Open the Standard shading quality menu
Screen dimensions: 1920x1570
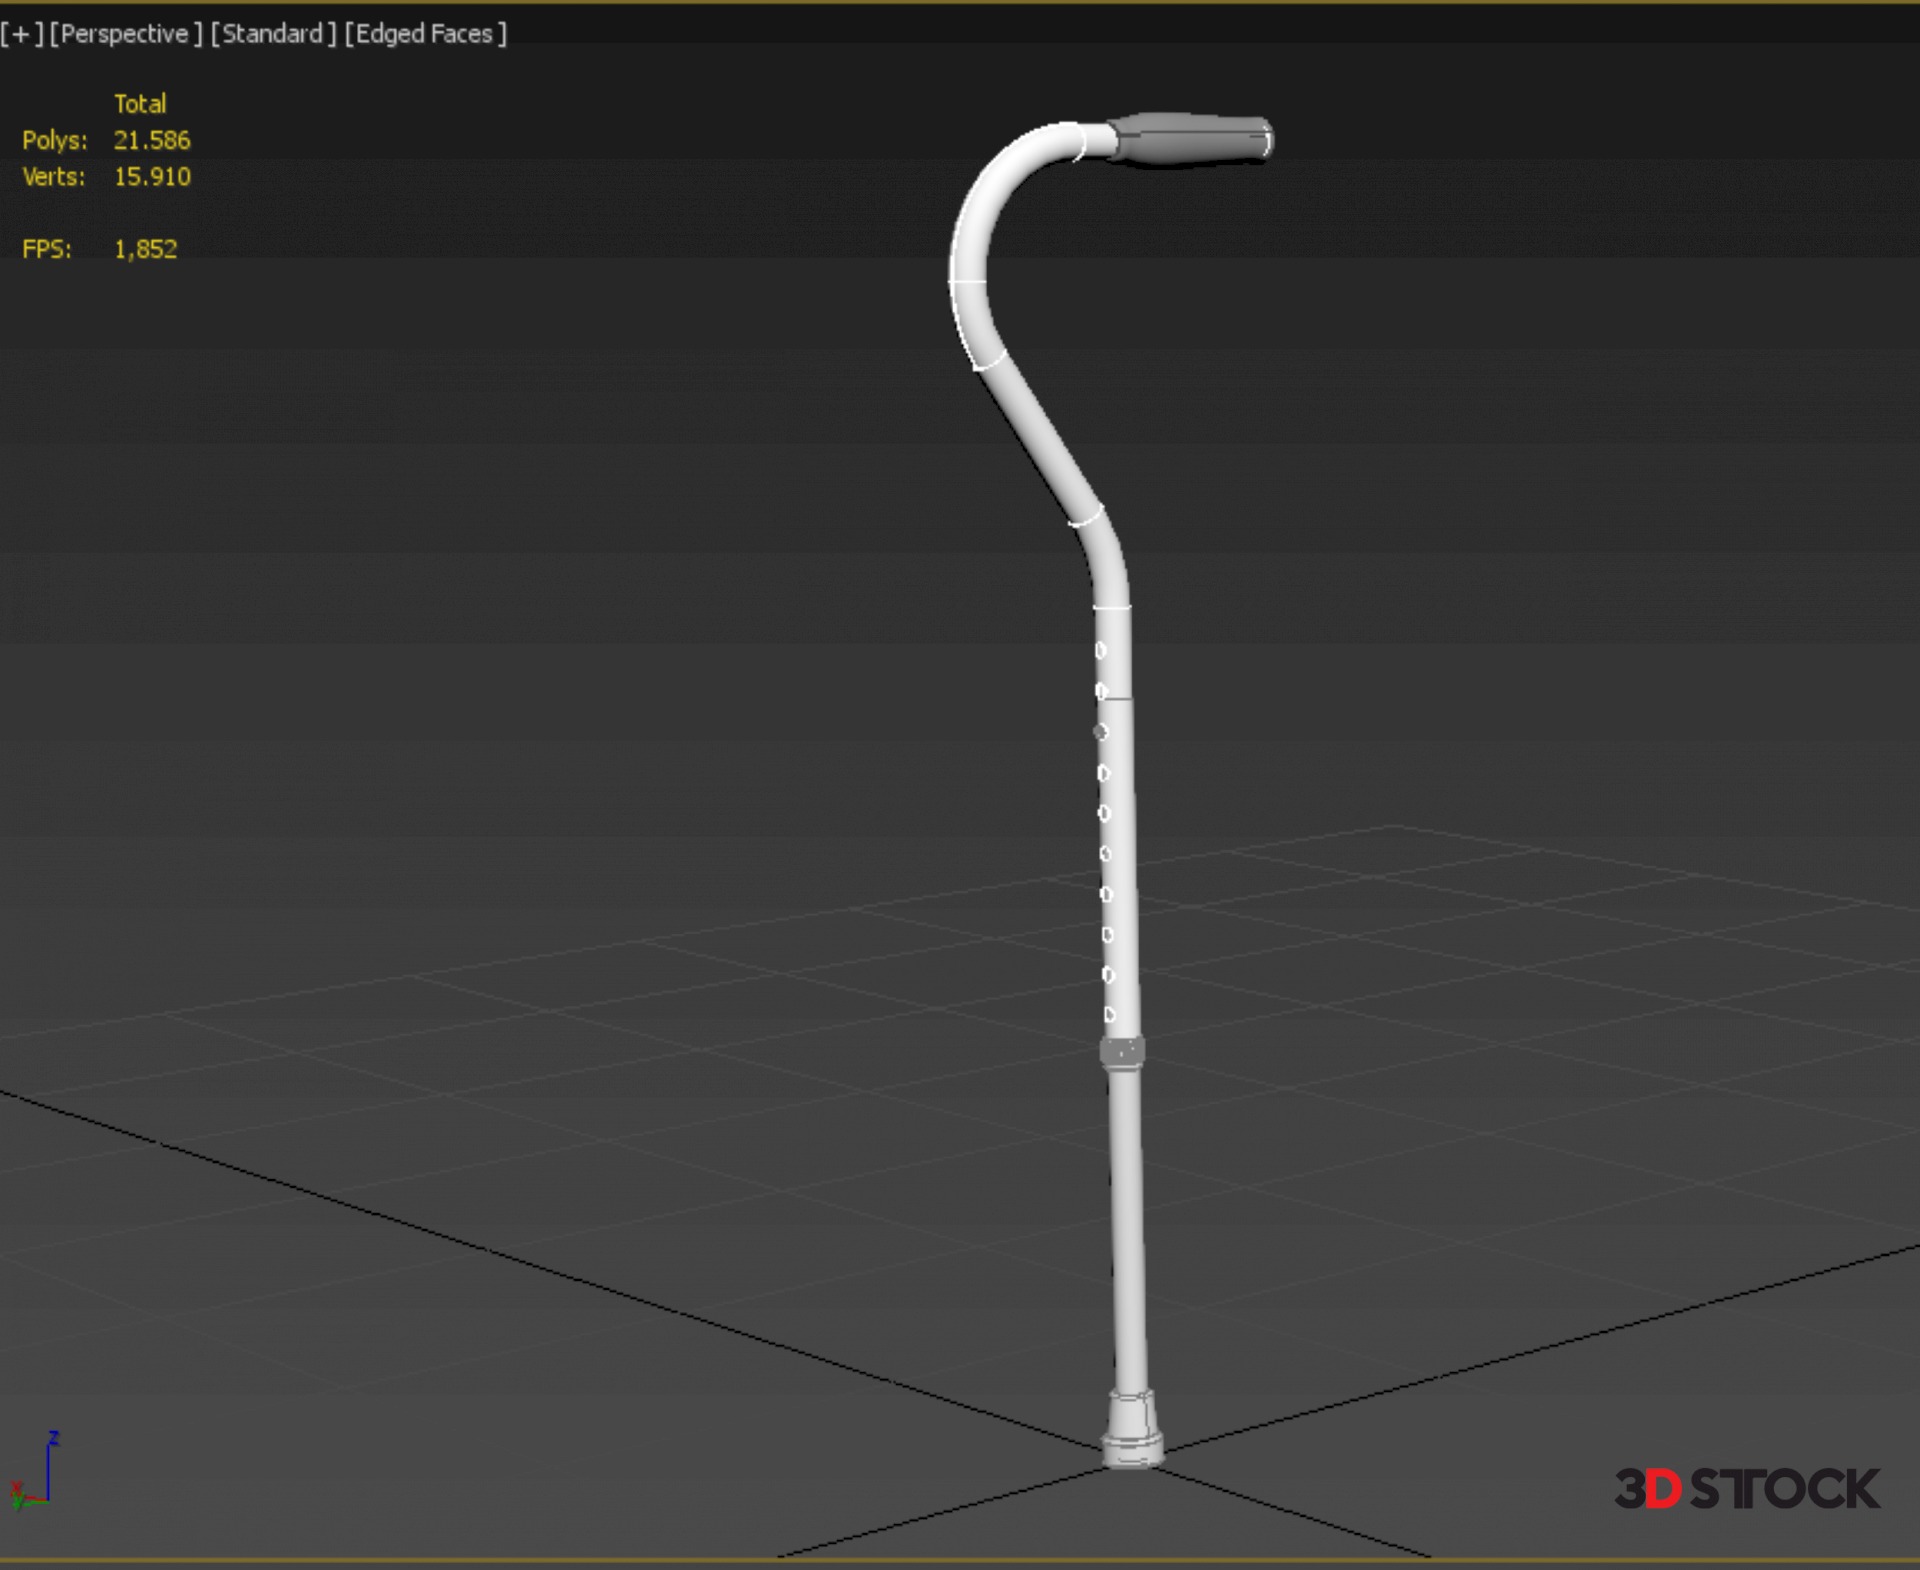[x=273, y=34]
